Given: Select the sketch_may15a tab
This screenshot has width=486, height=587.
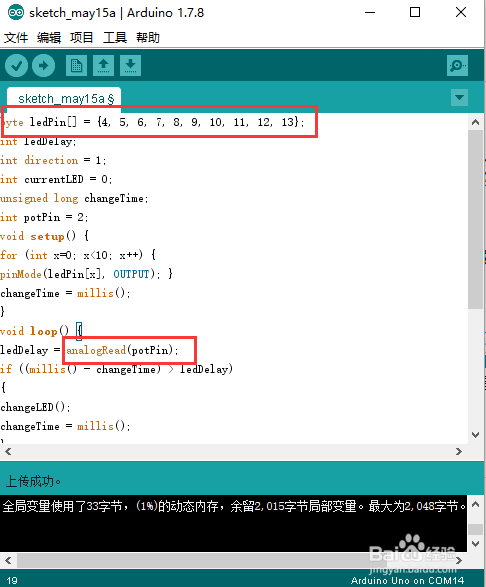Looking at the screenshot, I should (64, 99).
